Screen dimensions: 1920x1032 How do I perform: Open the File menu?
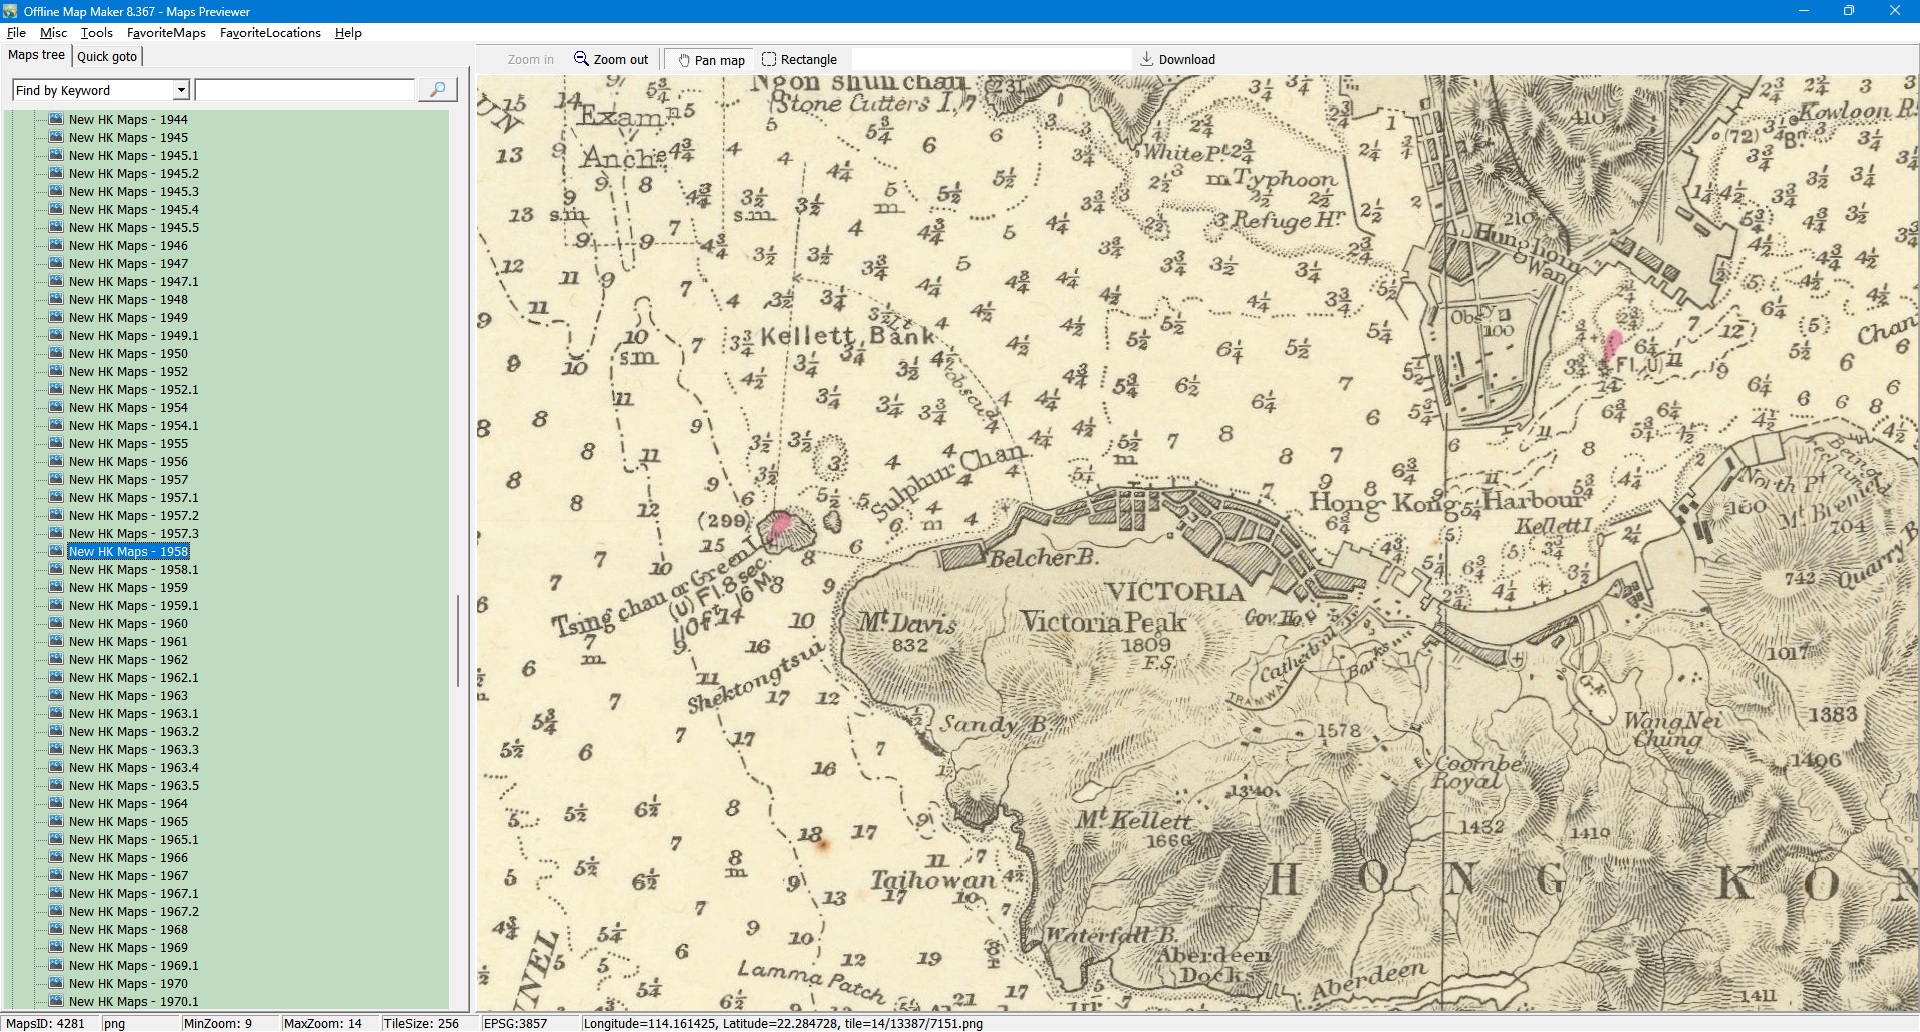[16, 33]
